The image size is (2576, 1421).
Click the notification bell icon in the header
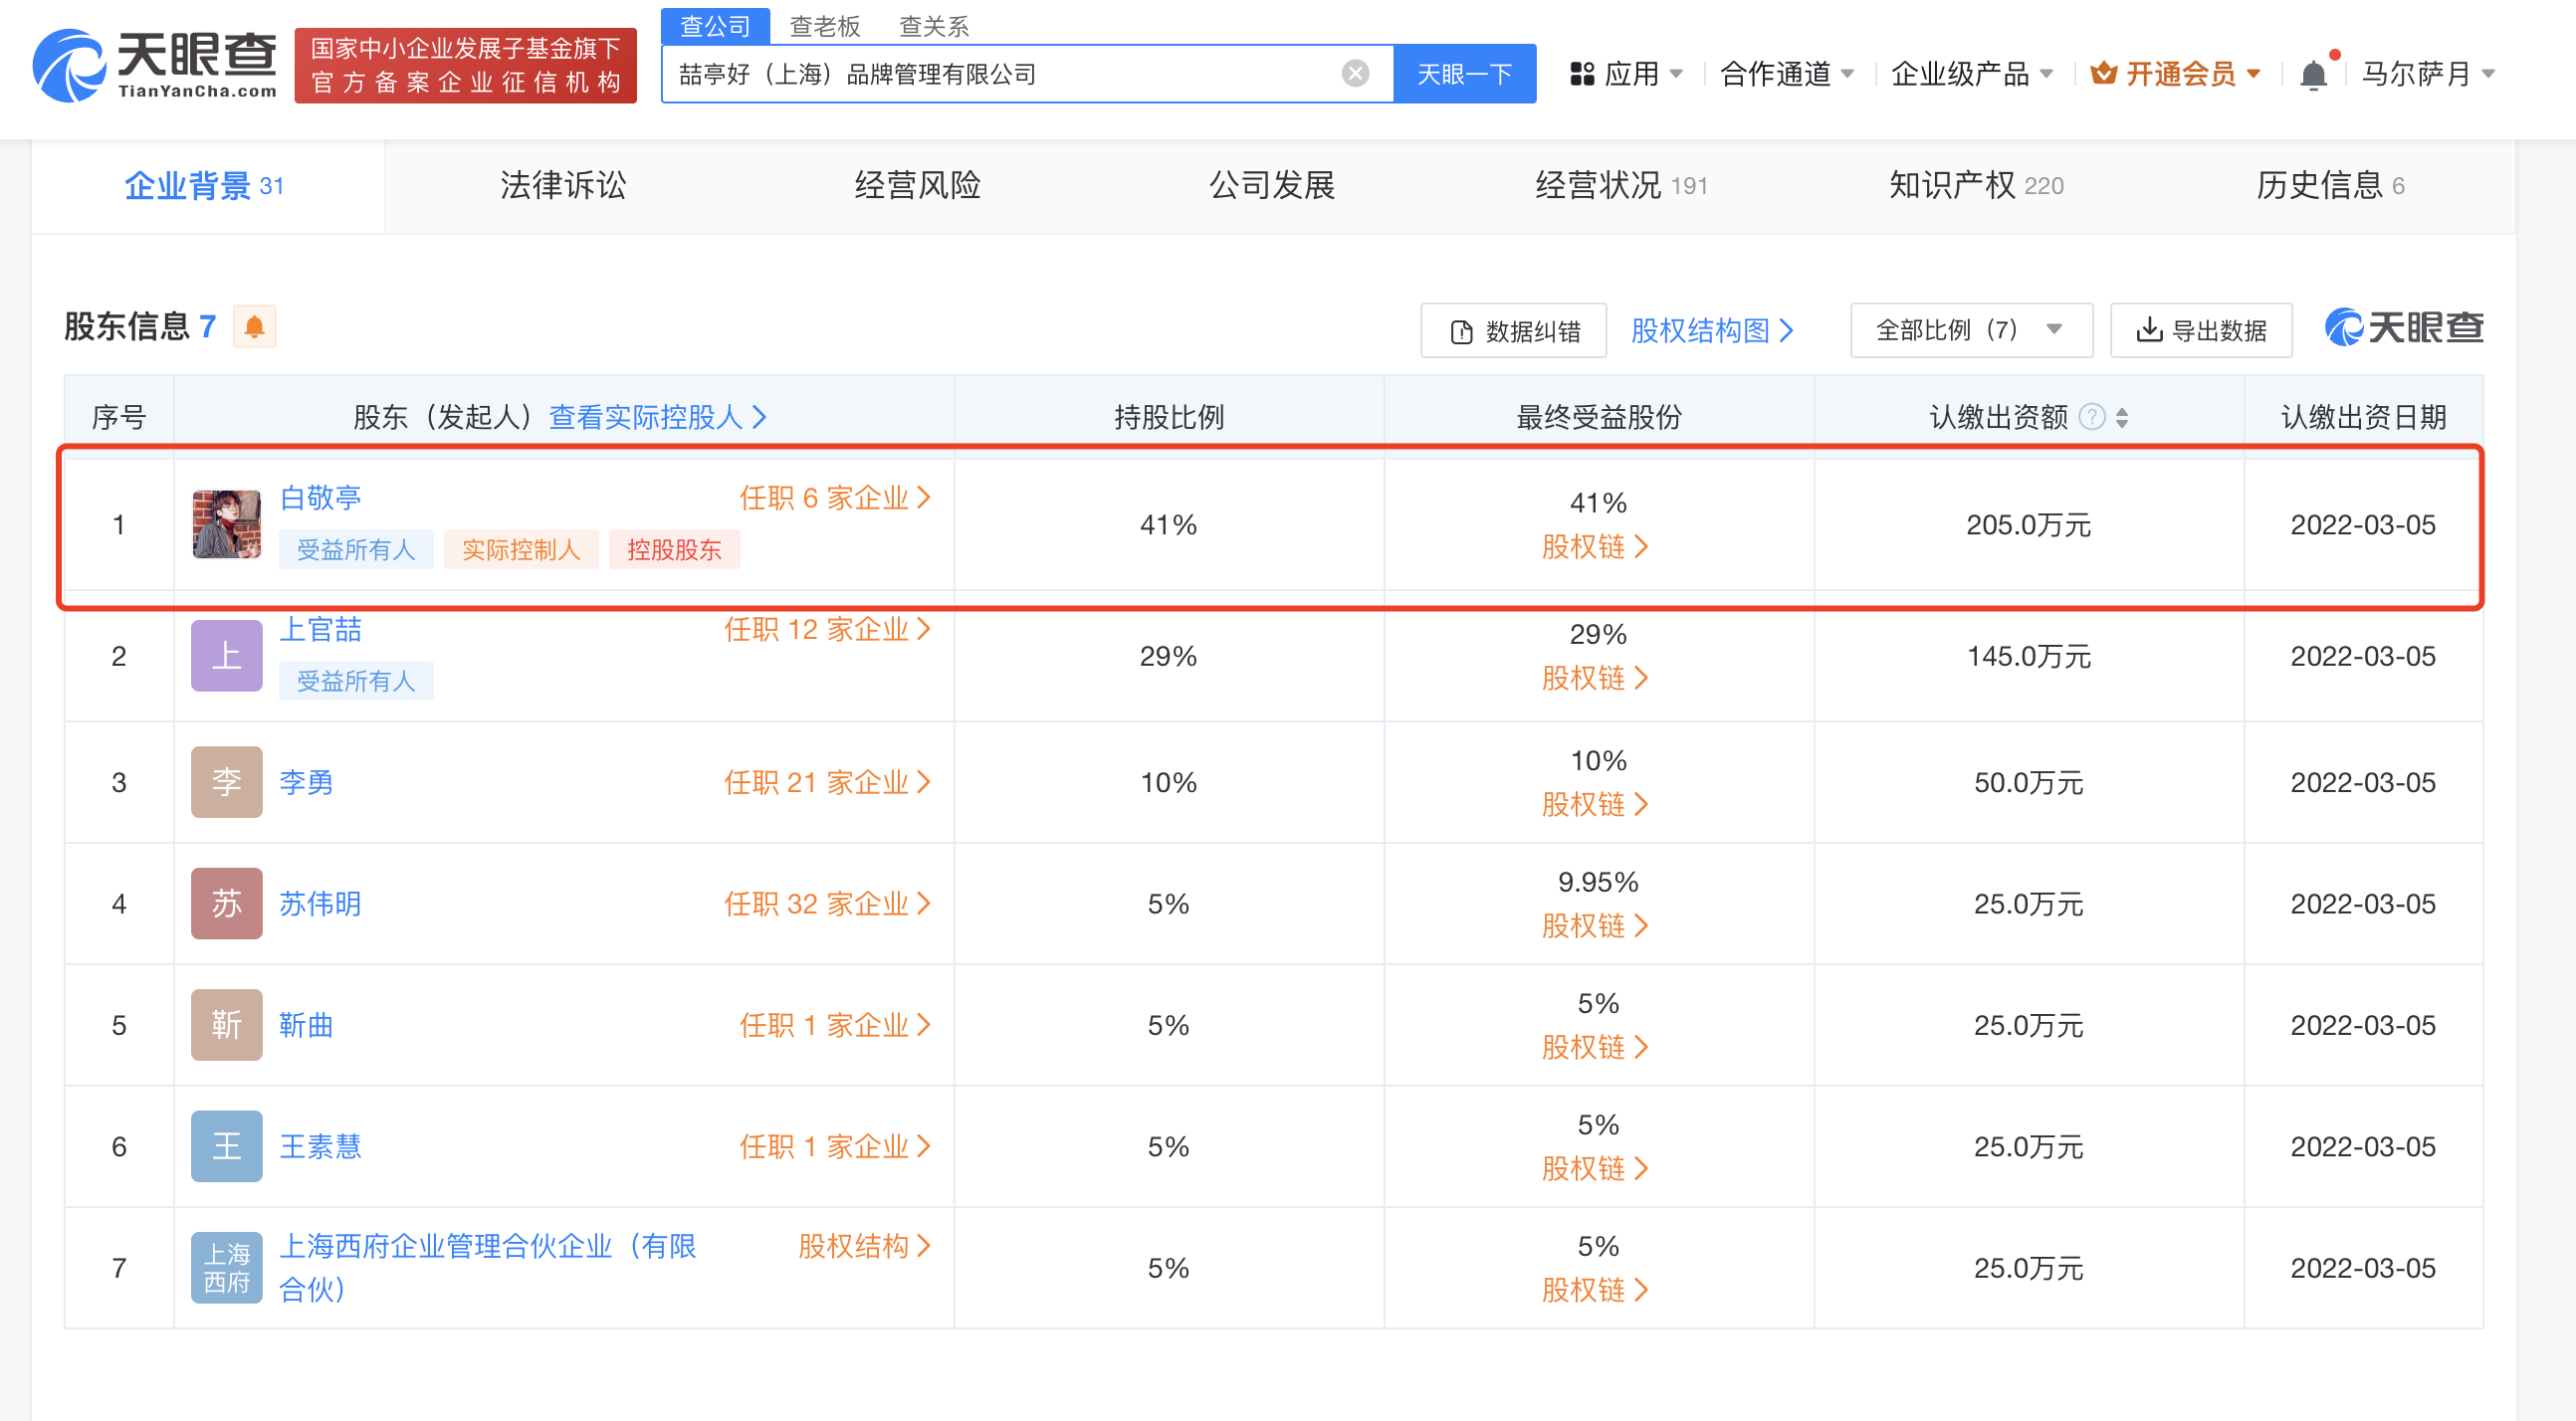pos(2313,74)
